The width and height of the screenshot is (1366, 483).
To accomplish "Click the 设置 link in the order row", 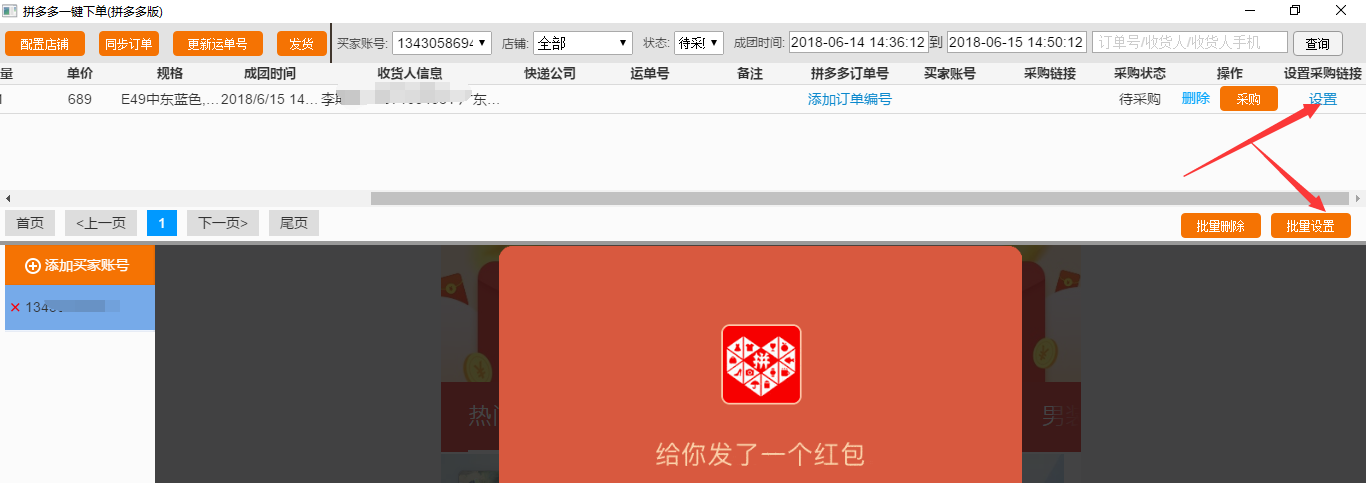I will pos(1322,99).
